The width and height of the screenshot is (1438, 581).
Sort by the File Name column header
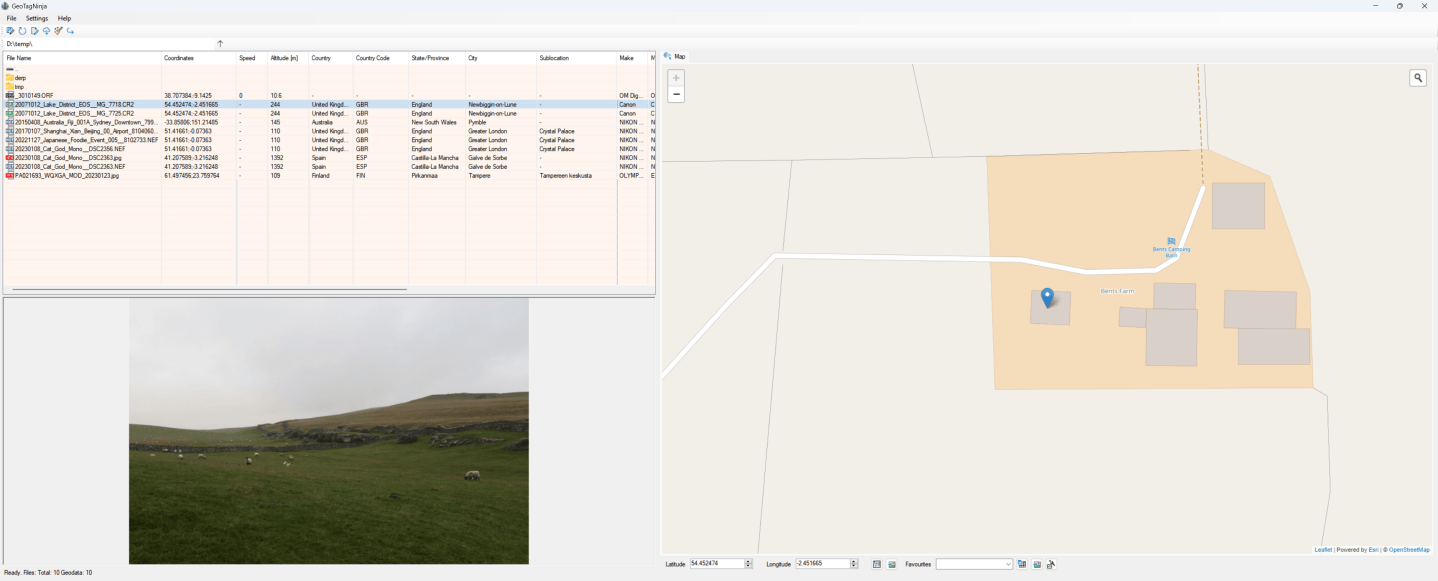pyautogui.click(x=82, y=58)
